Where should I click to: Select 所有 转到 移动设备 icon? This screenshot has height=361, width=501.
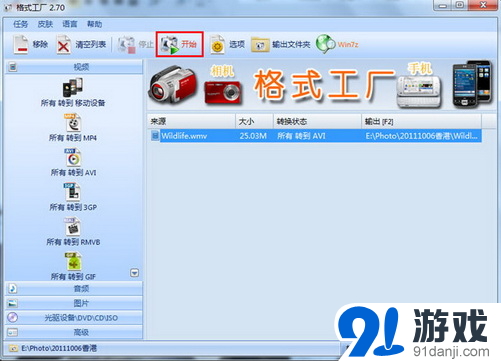[x=73, y=87]
